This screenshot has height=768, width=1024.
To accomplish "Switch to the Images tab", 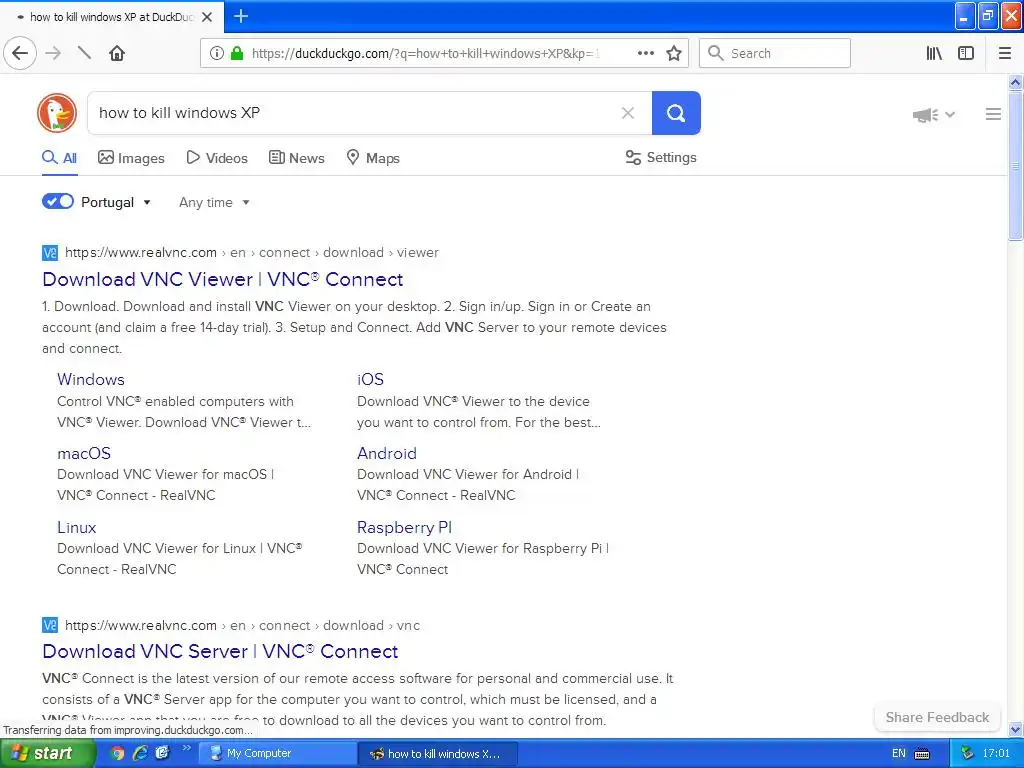I will [131, 158].
